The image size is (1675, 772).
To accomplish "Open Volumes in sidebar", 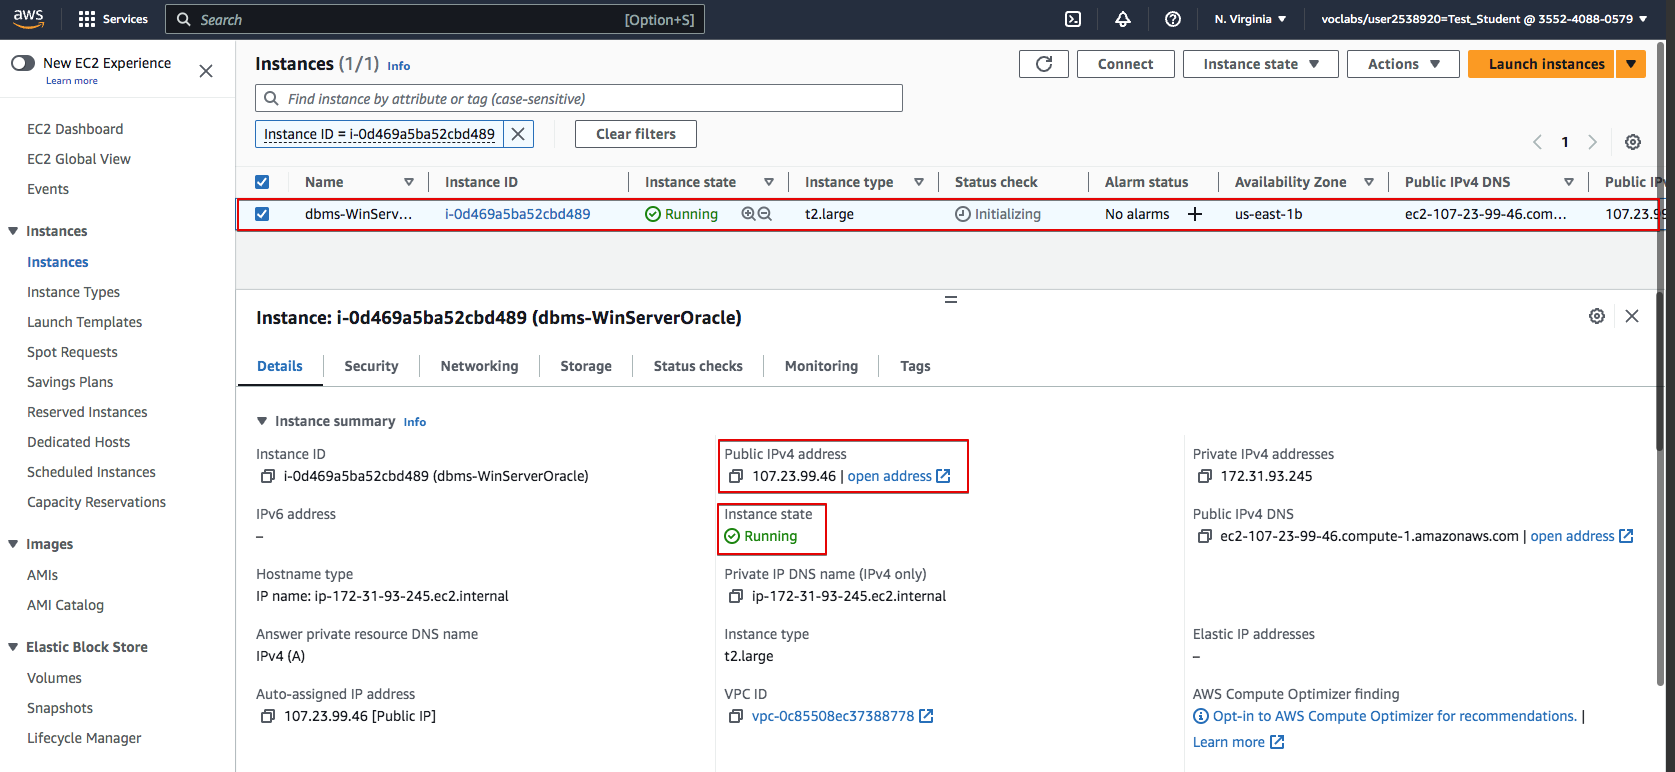I will point(54,678).
